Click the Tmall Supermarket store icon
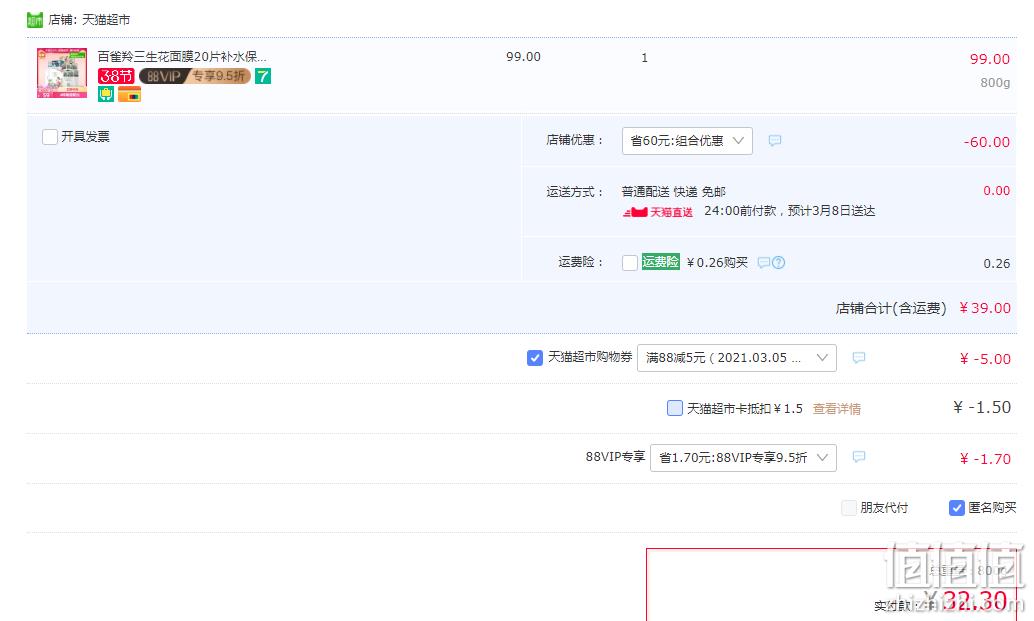1034x621 pixels. [x=34, y=20]
